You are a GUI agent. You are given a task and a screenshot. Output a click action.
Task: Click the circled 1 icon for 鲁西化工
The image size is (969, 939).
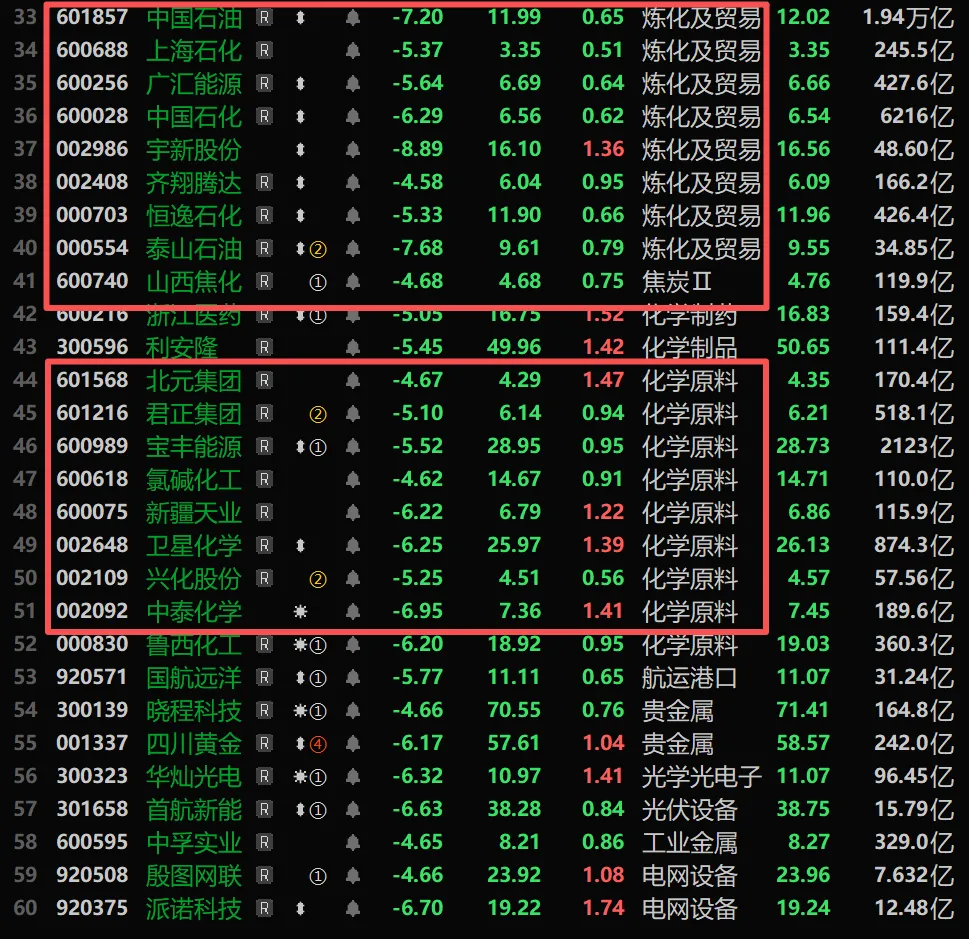(x=318, y=645)
